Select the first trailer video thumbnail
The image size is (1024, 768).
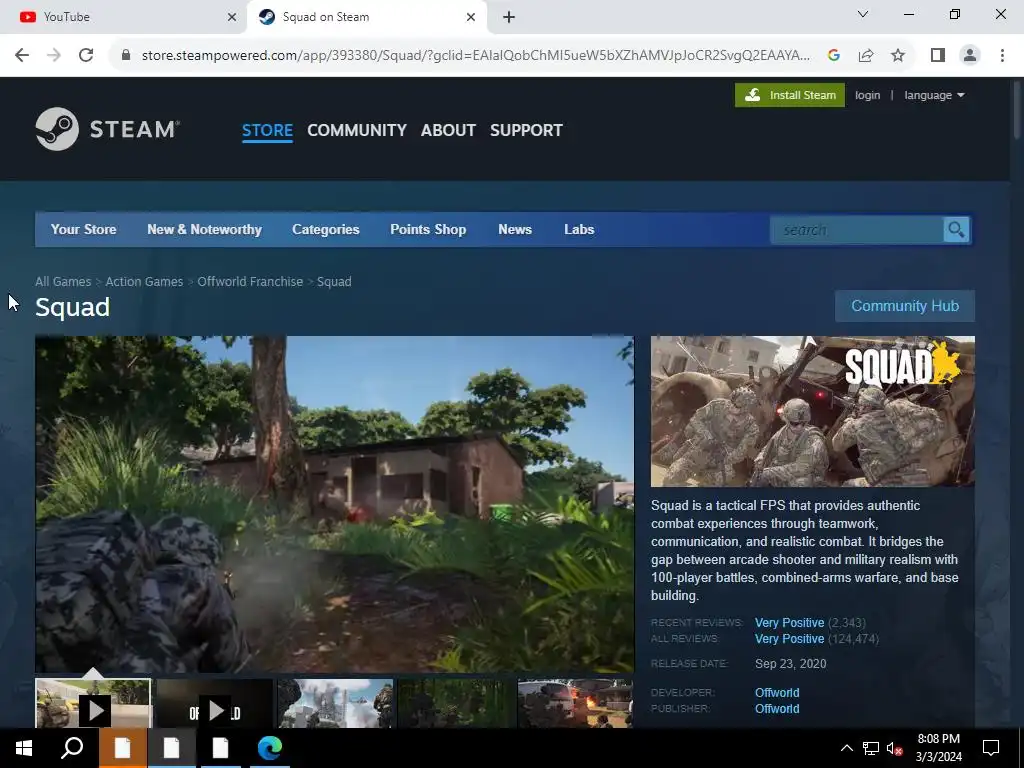pyautogui.click(x=93, y=704)
